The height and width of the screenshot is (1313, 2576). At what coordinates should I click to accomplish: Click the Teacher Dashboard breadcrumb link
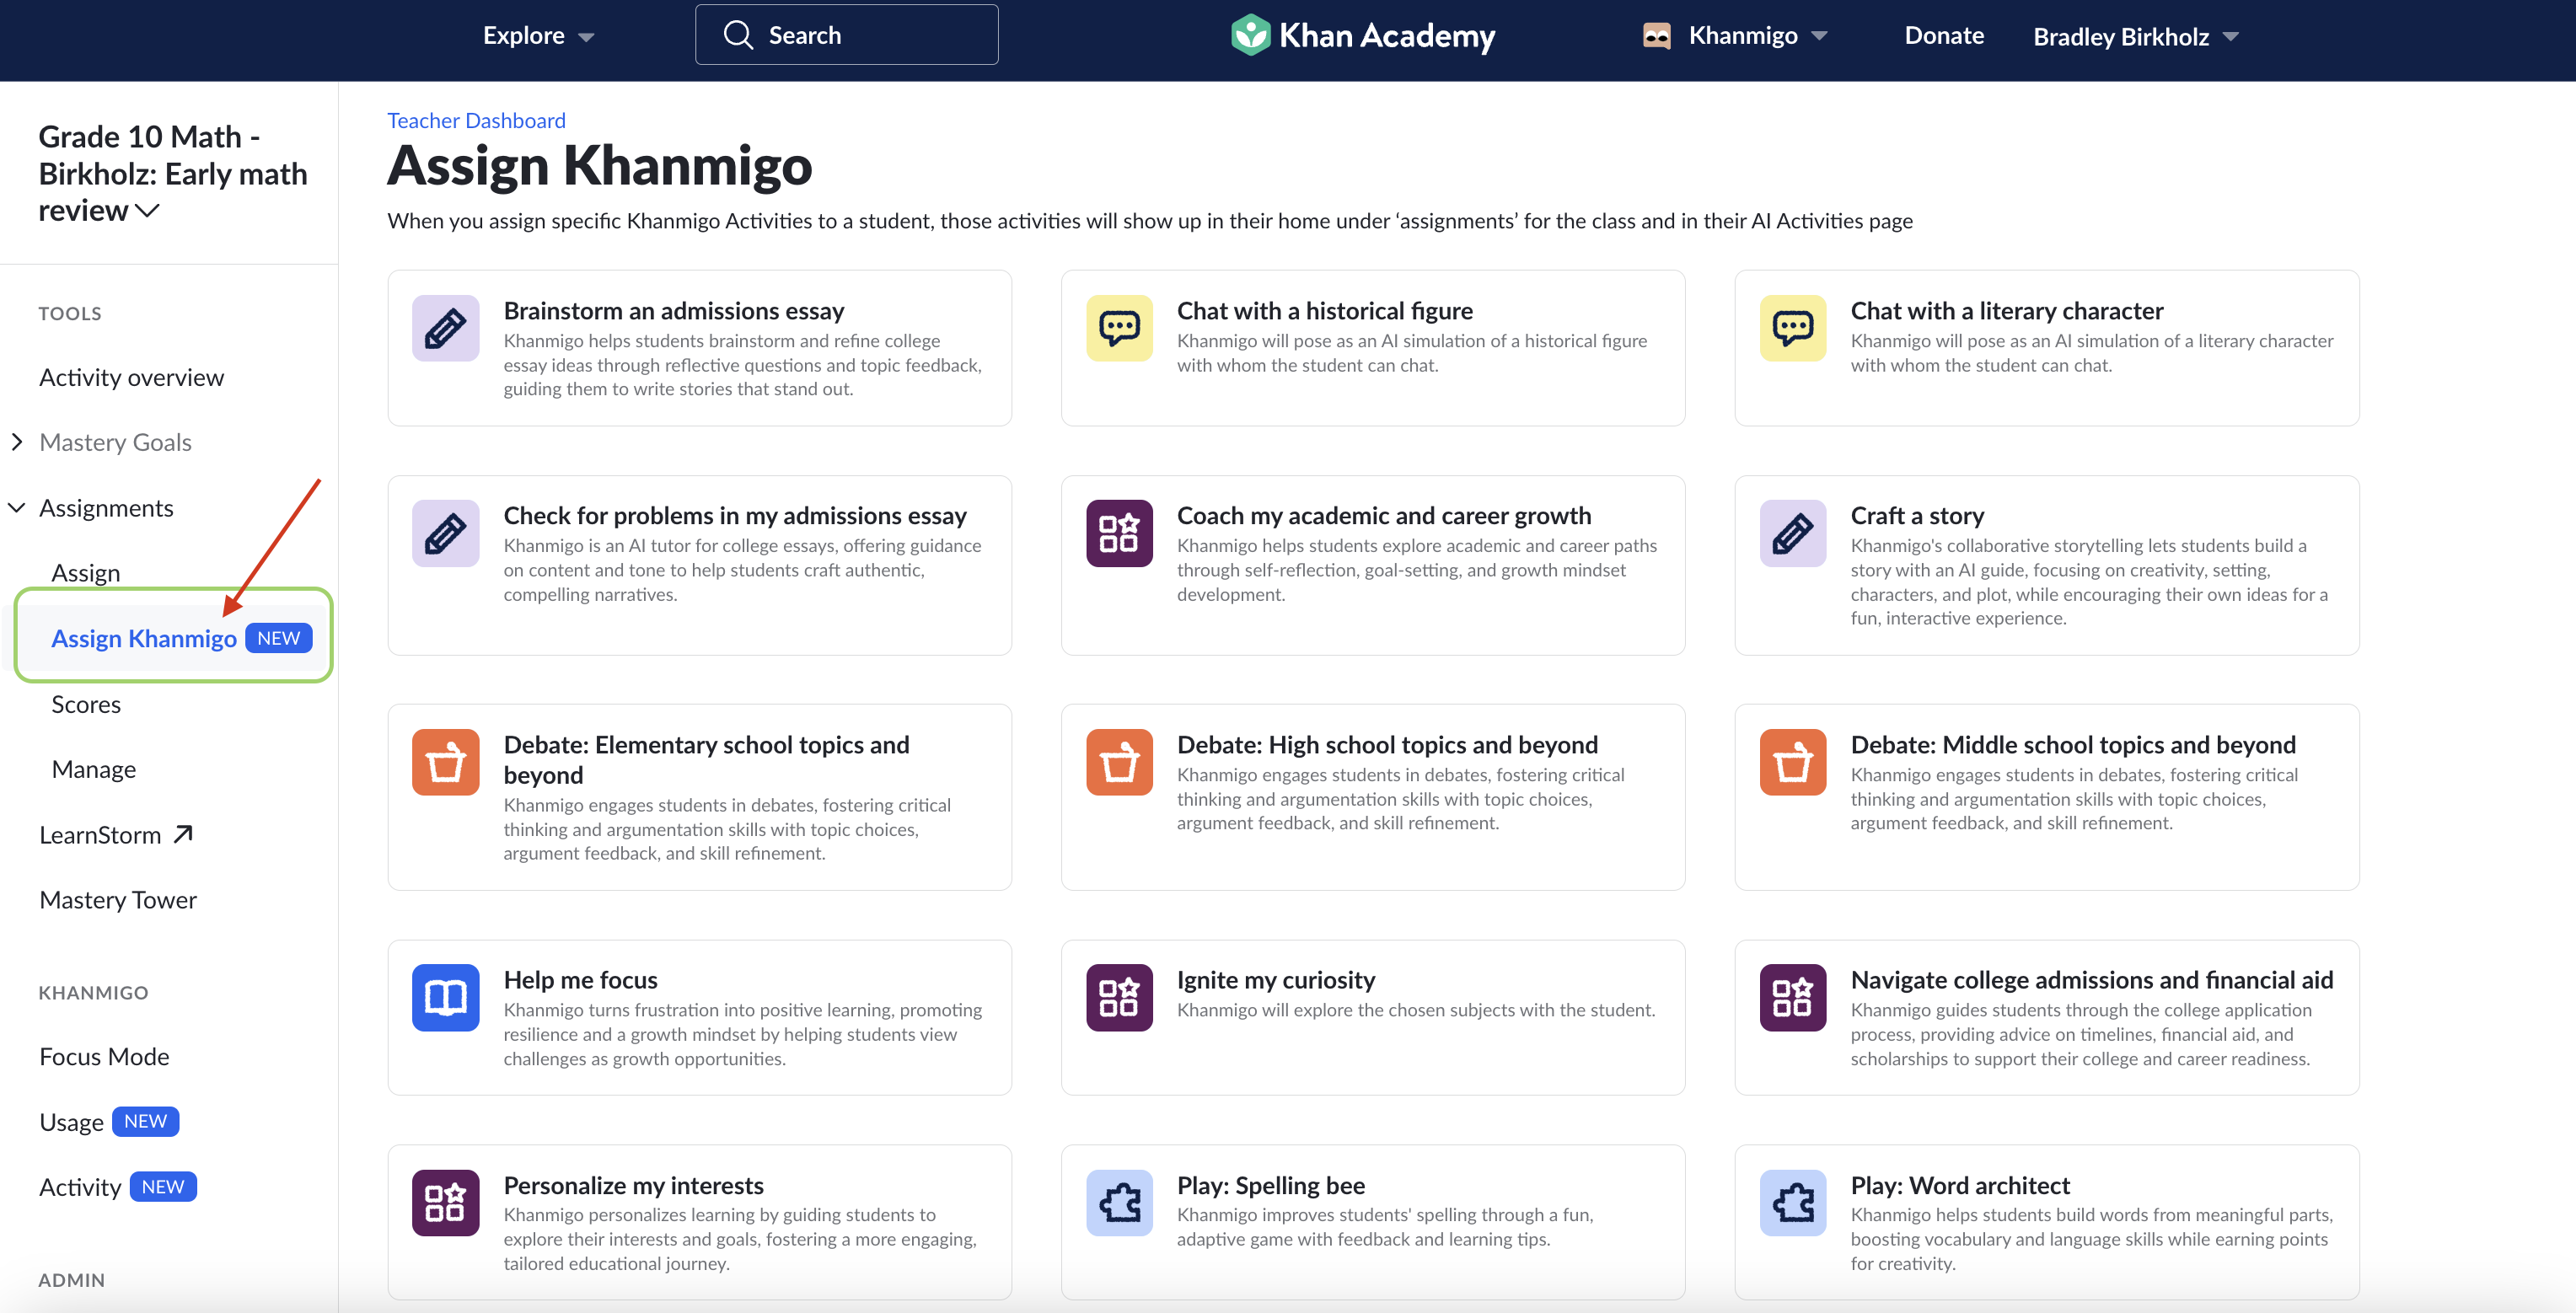476,120
